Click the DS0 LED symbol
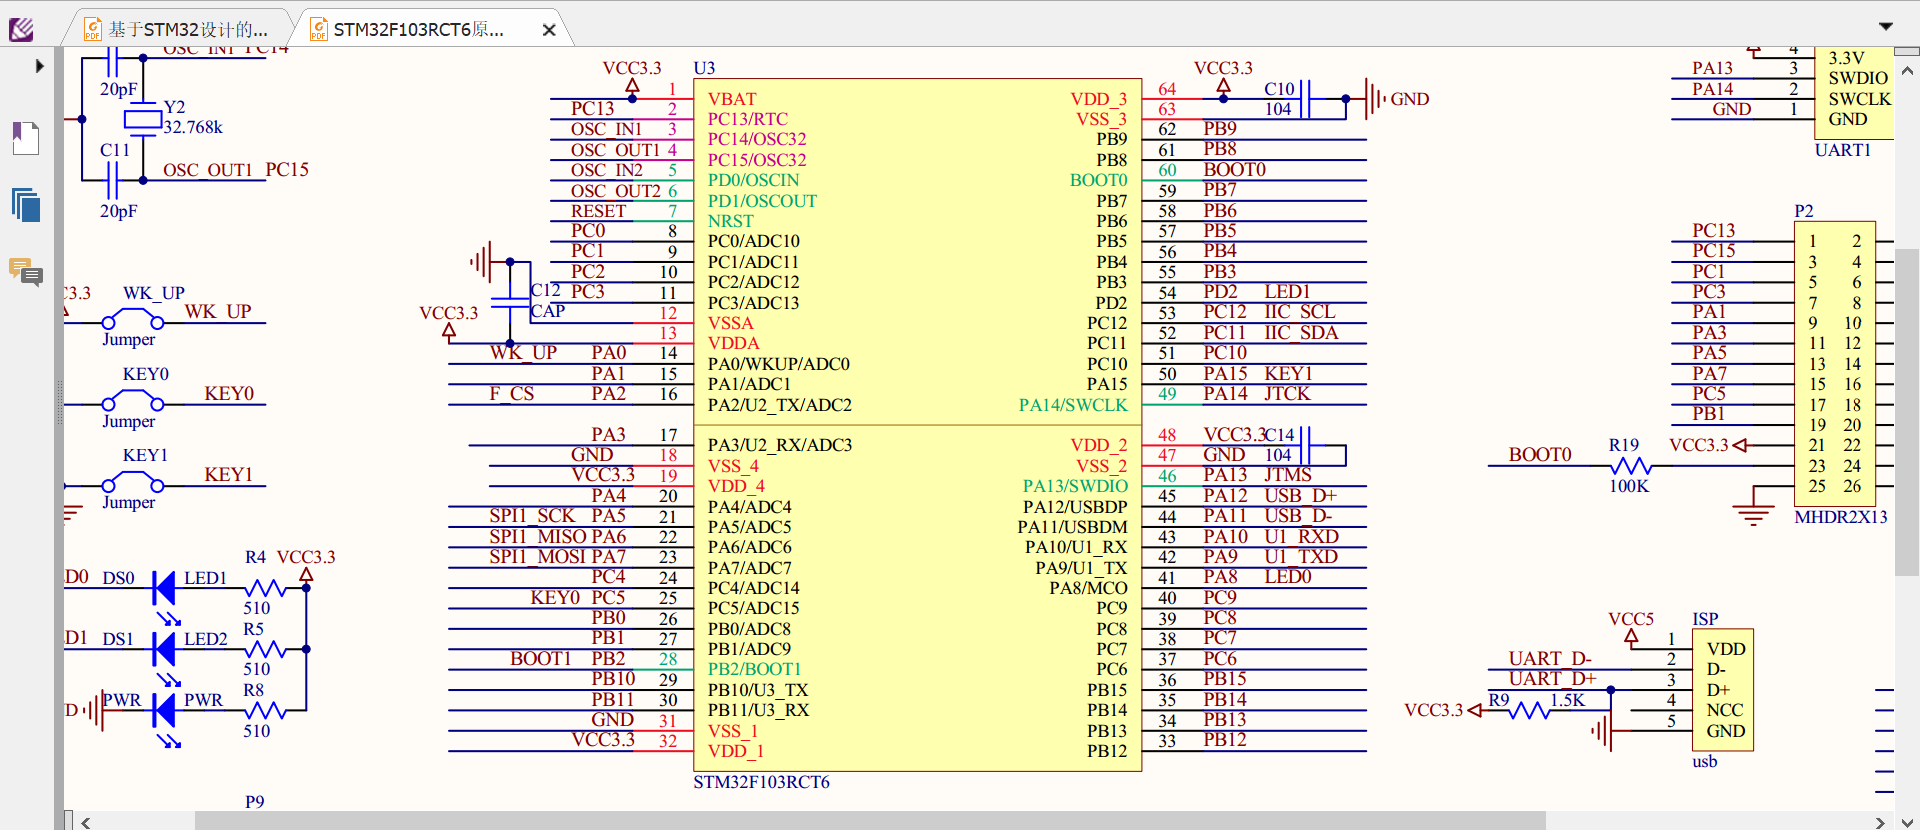The image size is (1920, 830). pyautogui.click(x=165, y=588)
